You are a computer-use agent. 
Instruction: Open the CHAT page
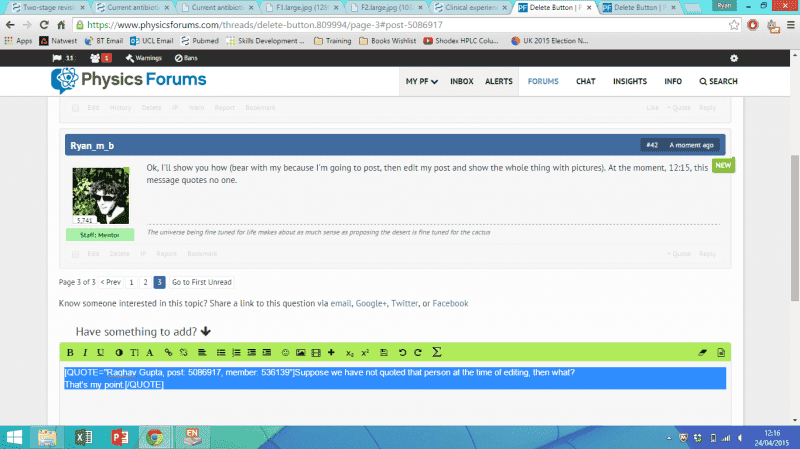(586, 81)
